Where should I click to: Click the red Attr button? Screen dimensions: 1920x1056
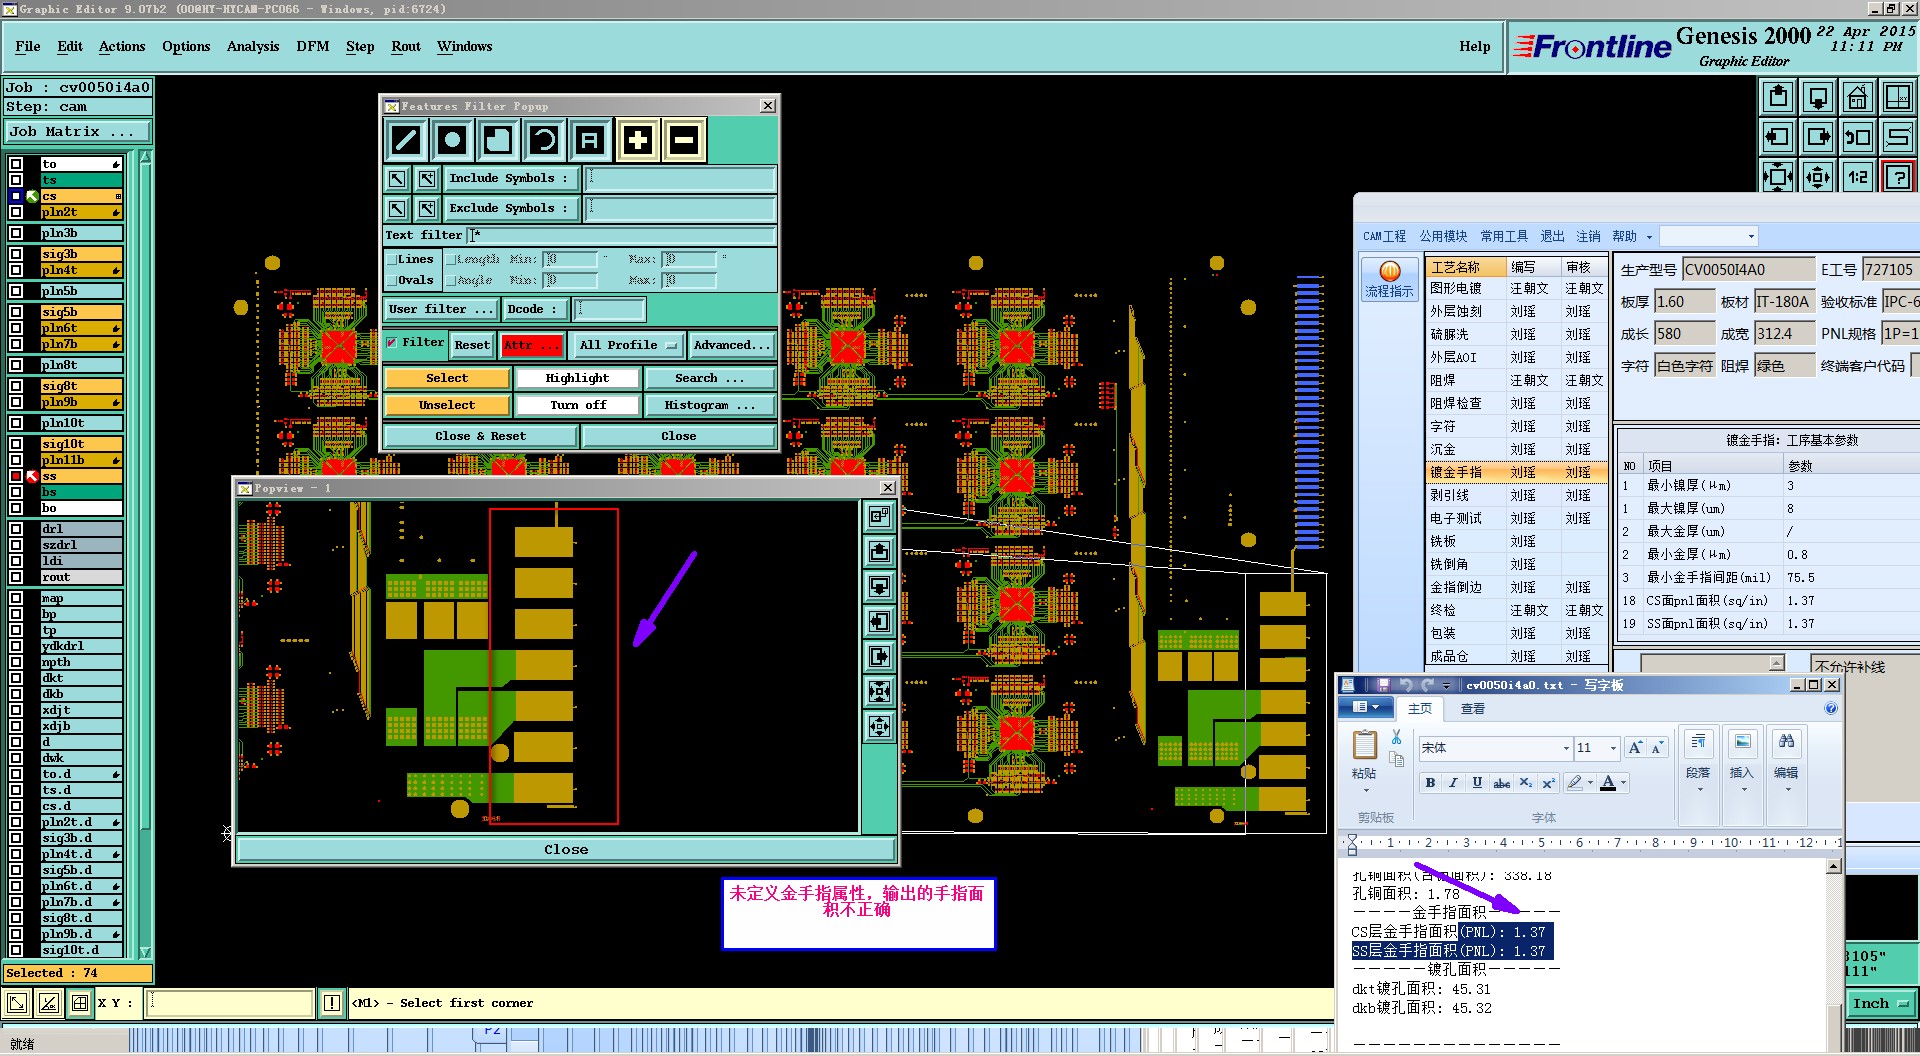(x=532, y=345)
